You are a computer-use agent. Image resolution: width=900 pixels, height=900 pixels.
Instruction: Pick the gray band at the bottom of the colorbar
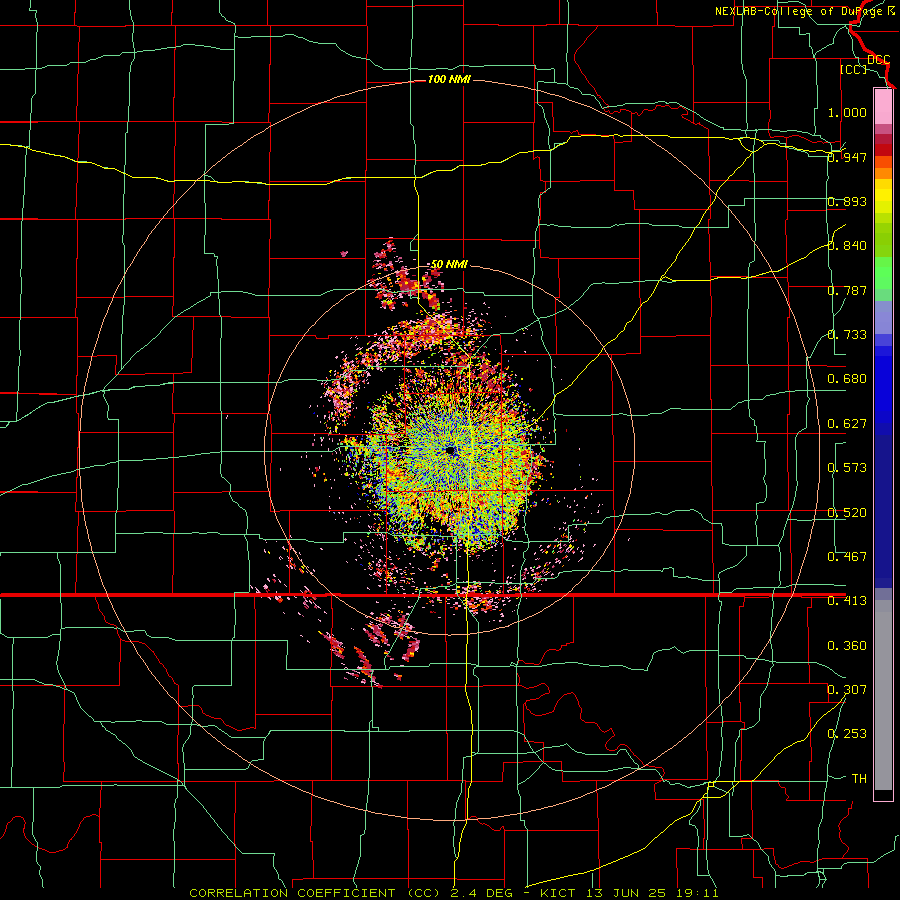click(883, 695)
